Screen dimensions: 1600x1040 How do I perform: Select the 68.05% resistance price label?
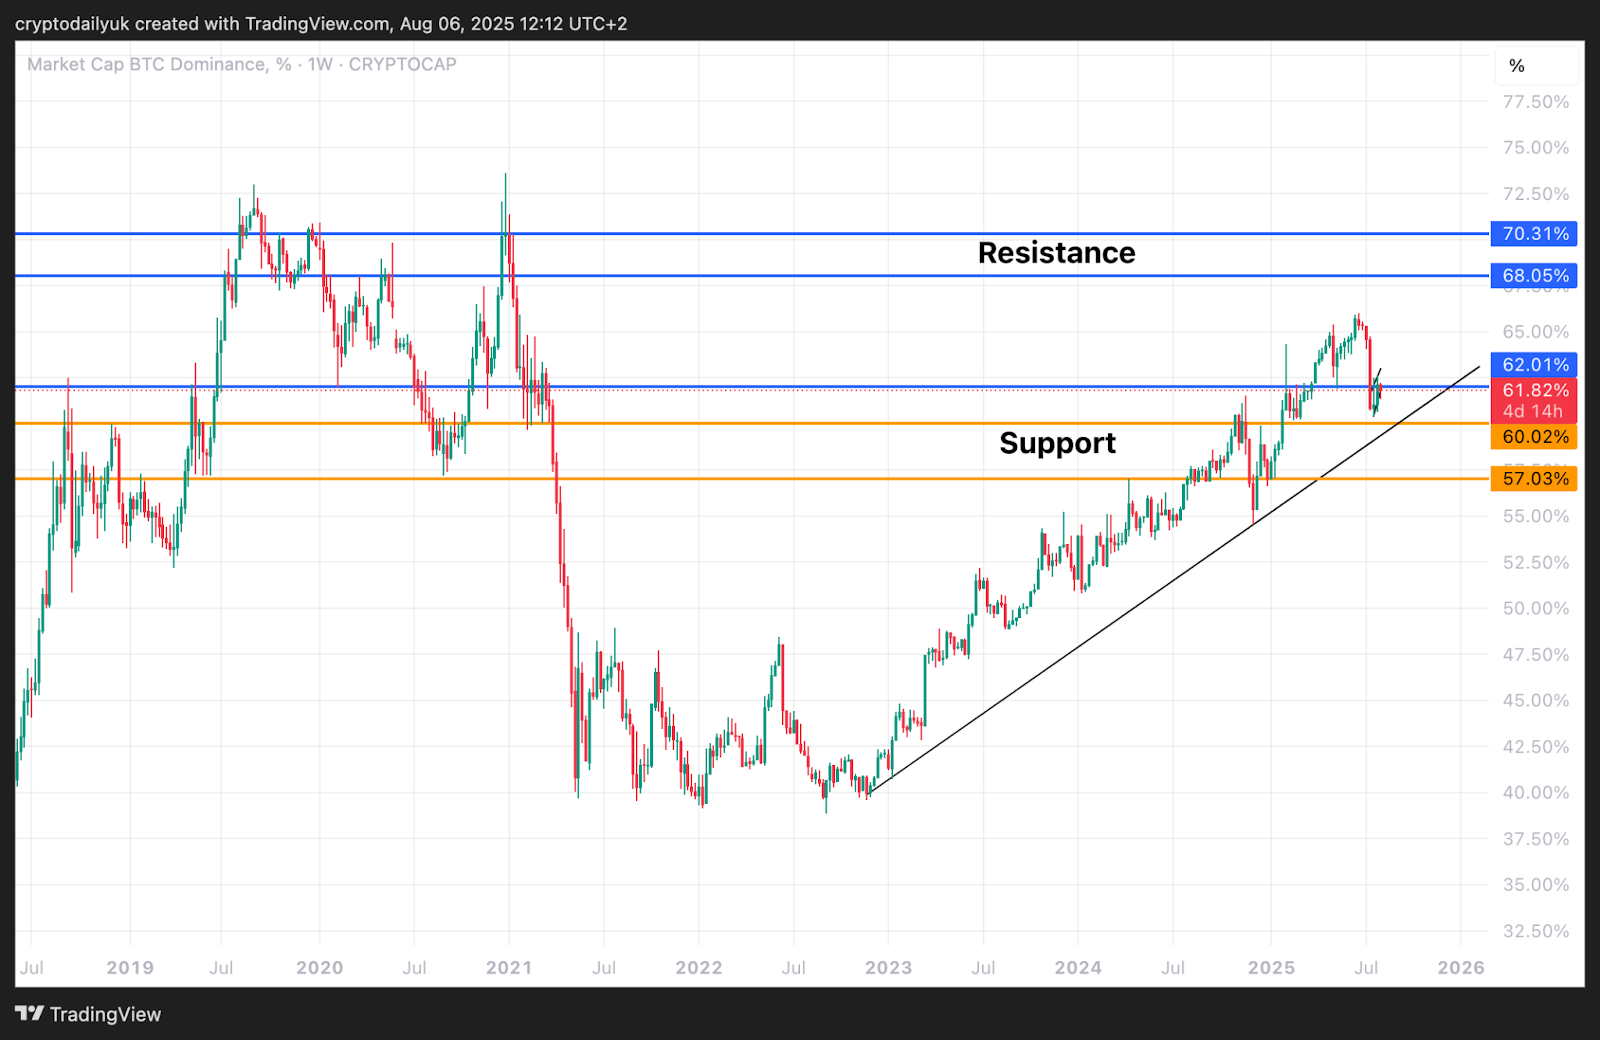[1534, 276]
